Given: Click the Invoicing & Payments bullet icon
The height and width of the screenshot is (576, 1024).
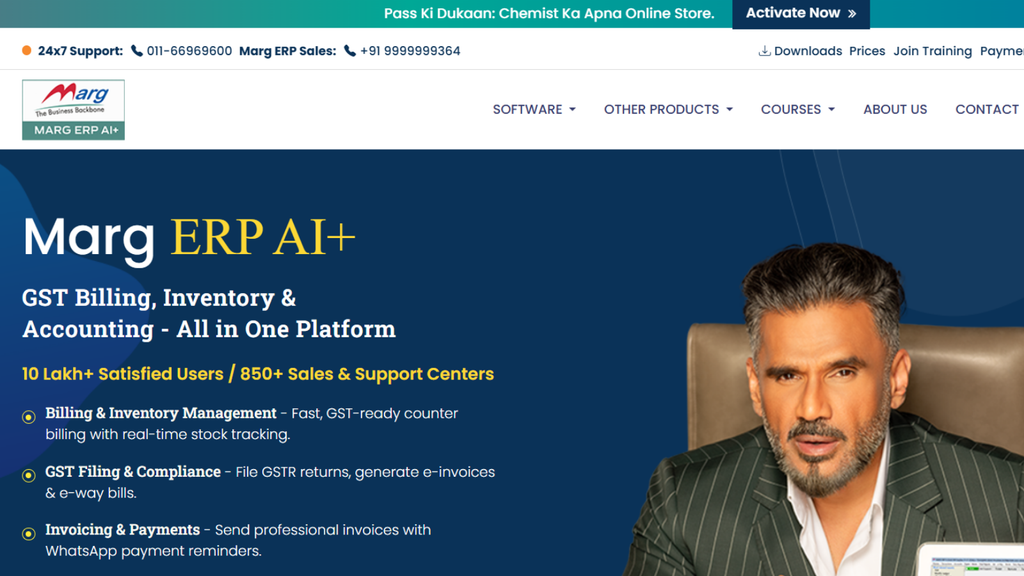Looking at the screenshot, I should [x=29, y=534].
